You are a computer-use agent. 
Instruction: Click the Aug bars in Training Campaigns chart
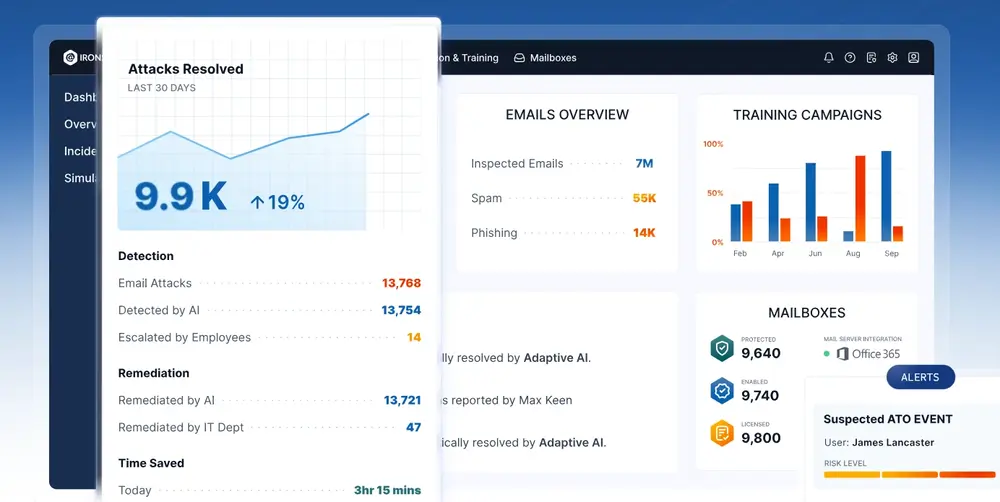853,200
